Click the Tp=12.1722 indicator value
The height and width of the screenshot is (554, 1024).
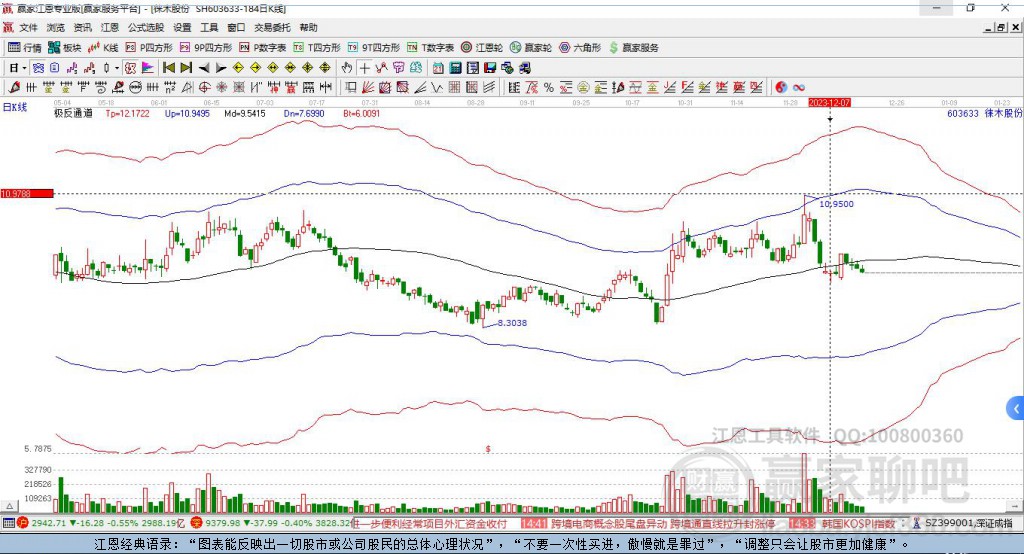pyautogui.click(x=127, y=114)
